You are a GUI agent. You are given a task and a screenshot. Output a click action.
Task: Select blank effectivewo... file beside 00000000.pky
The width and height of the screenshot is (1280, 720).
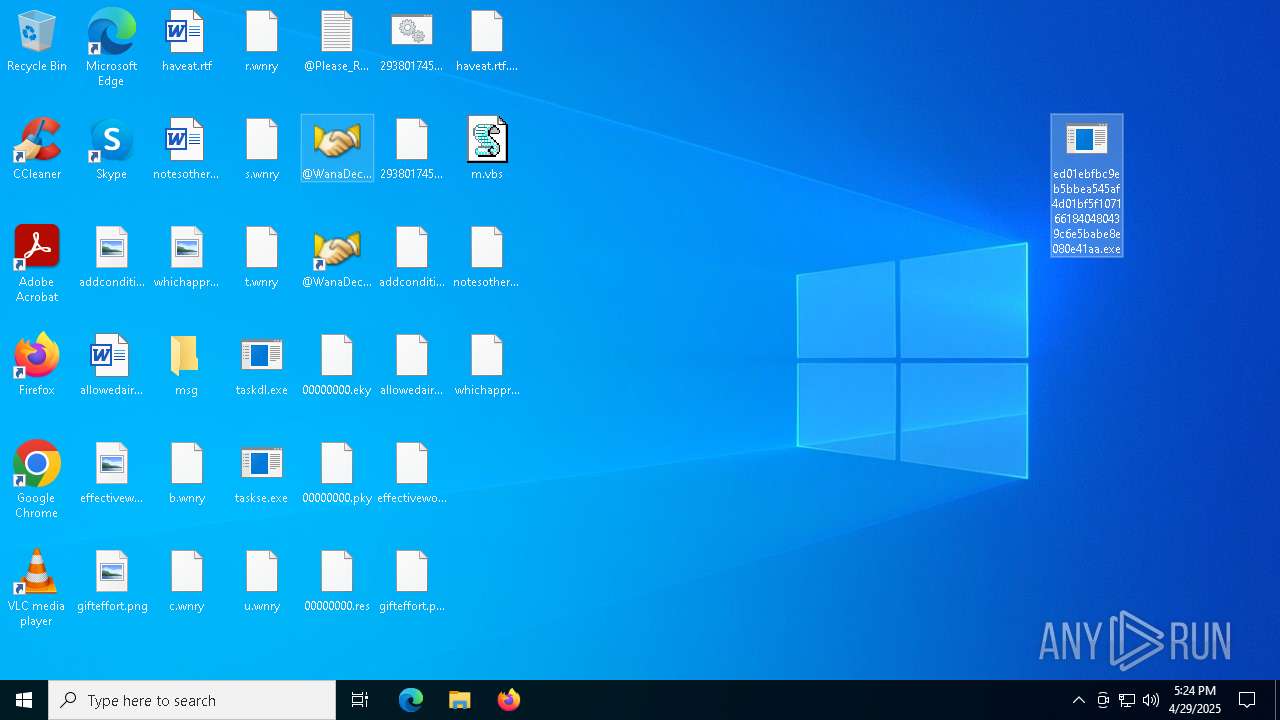[x=411, y=474]
